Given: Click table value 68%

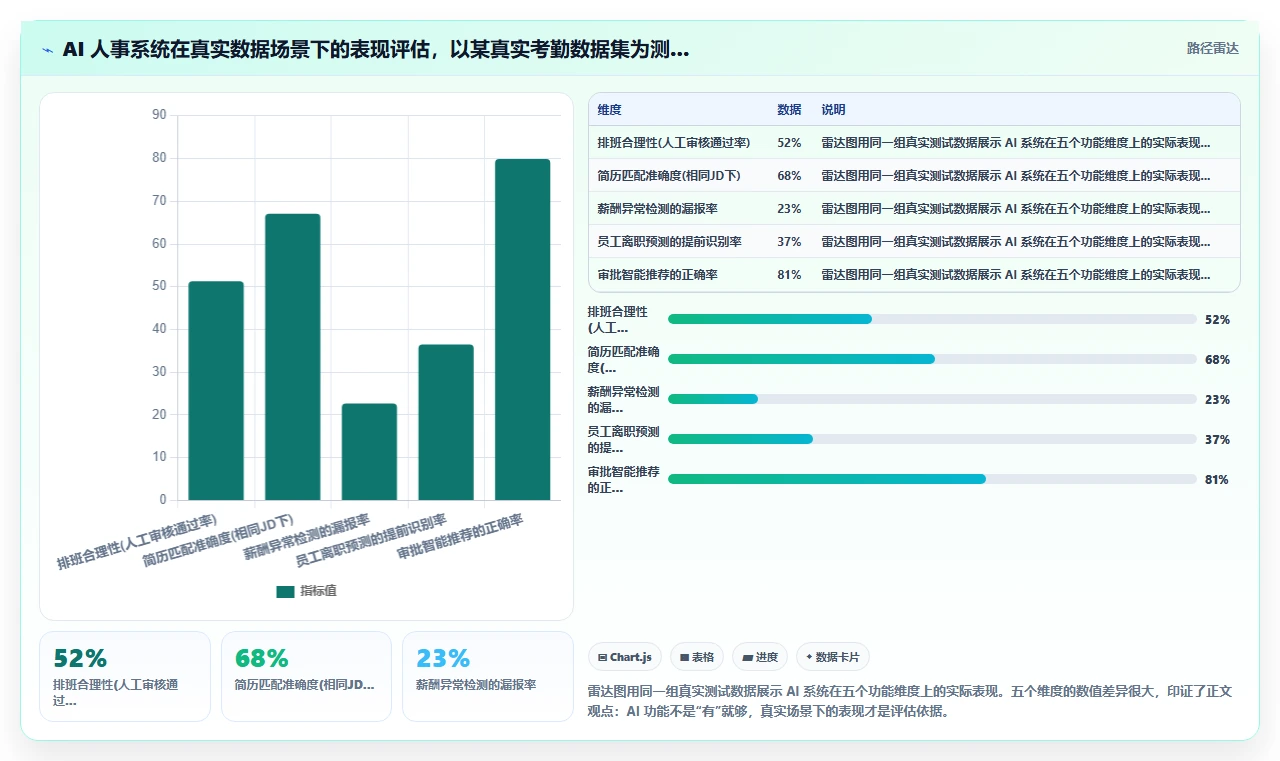Looking at the screenshot, I should [x=789, y=176].
